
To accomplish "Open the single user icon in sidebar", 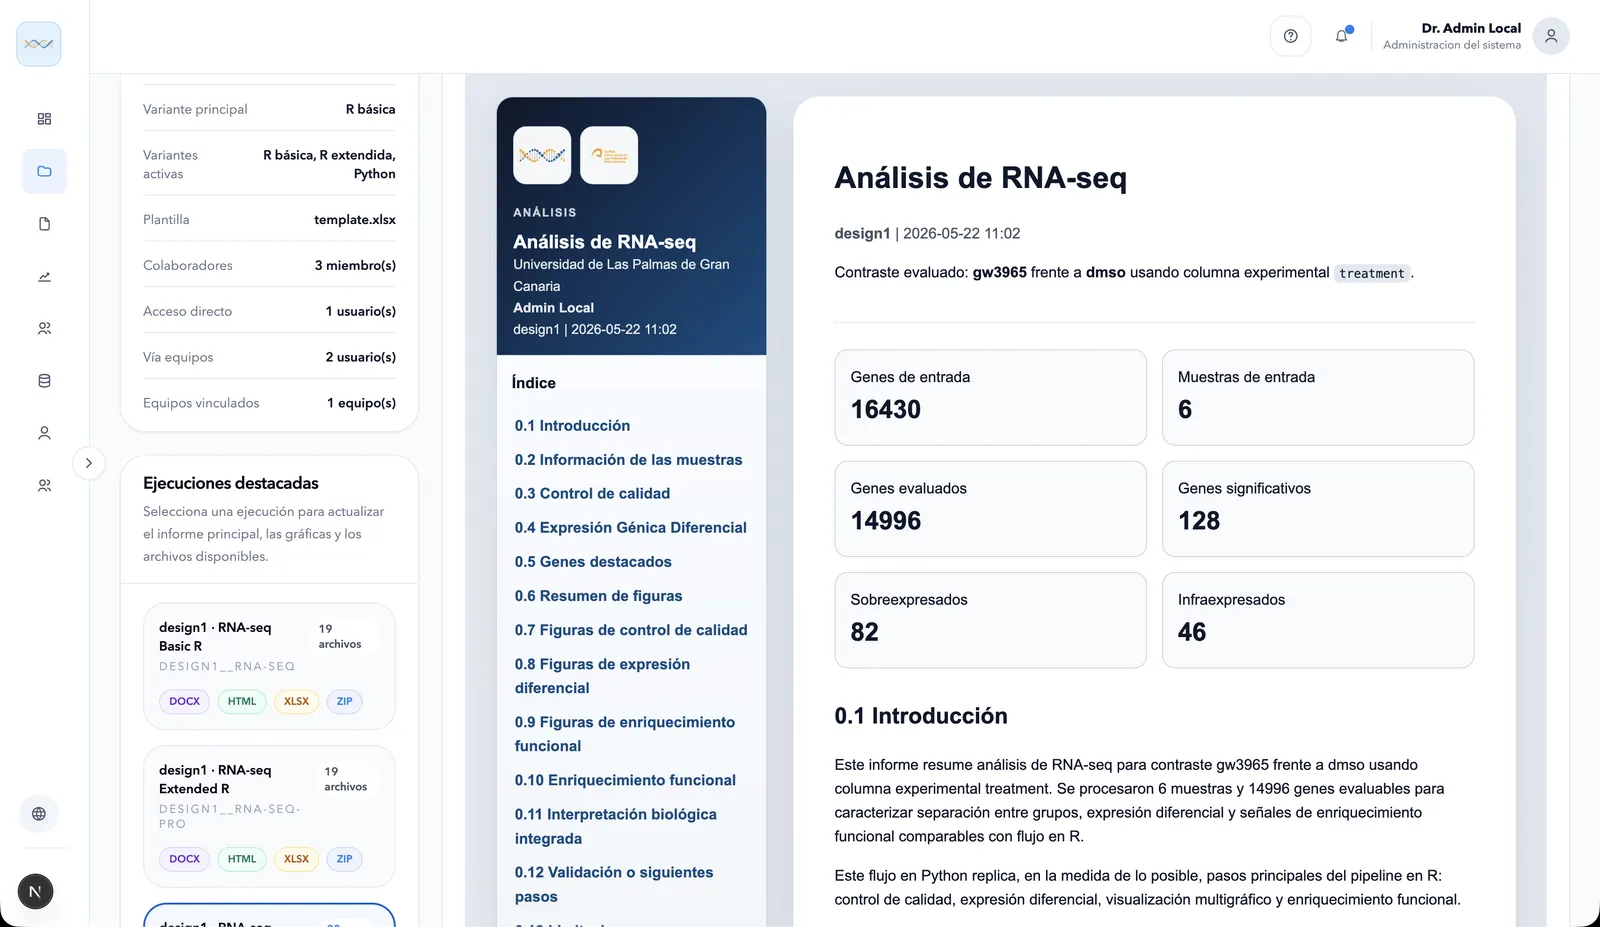I will 44,433.
